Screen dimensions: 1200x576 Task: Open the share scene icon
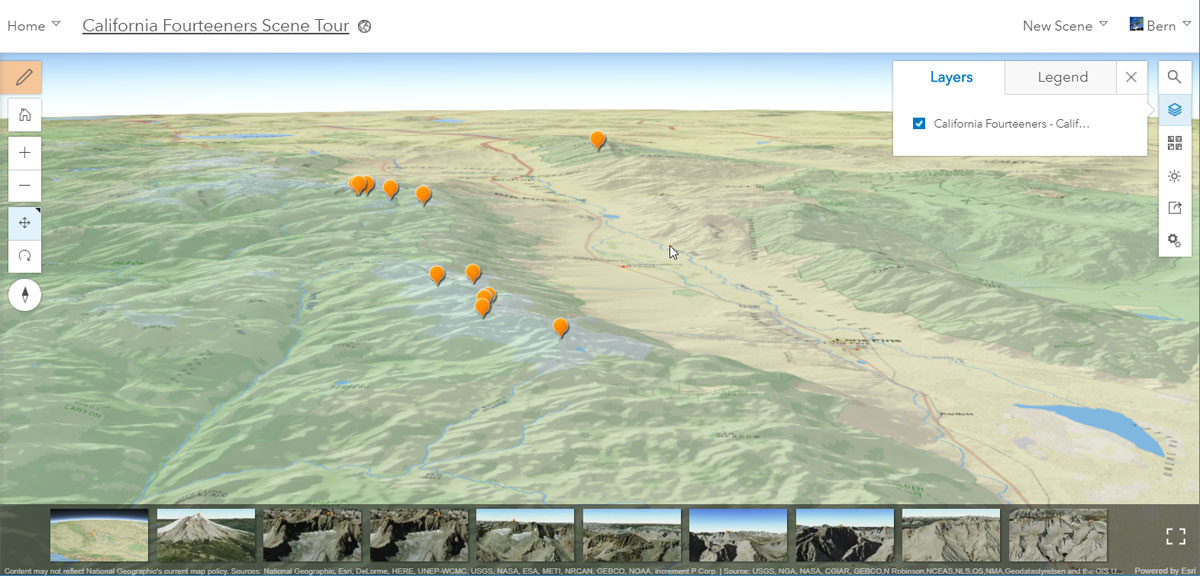[x=1175, y=208]
